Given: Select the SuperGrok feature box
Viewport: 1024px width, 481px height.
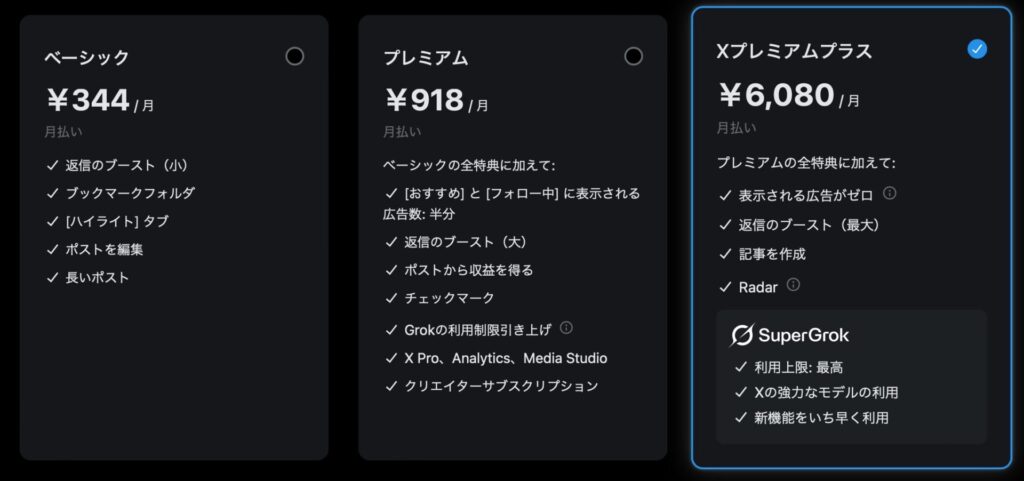Looking at the screenshot, I should coord(851,377).
